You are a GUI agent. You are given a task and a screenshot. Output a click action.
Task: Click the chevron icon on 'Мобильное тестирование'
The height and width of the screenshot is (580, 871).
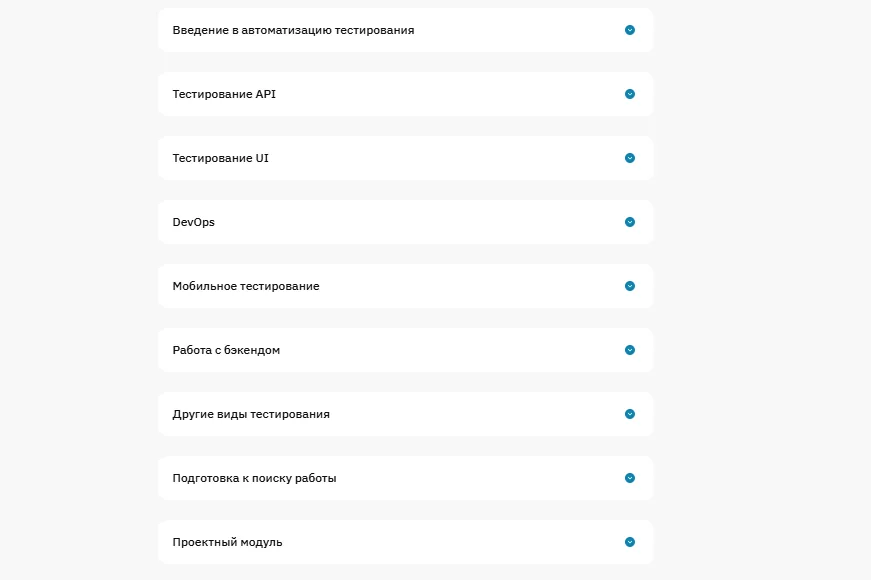point(629,285)
